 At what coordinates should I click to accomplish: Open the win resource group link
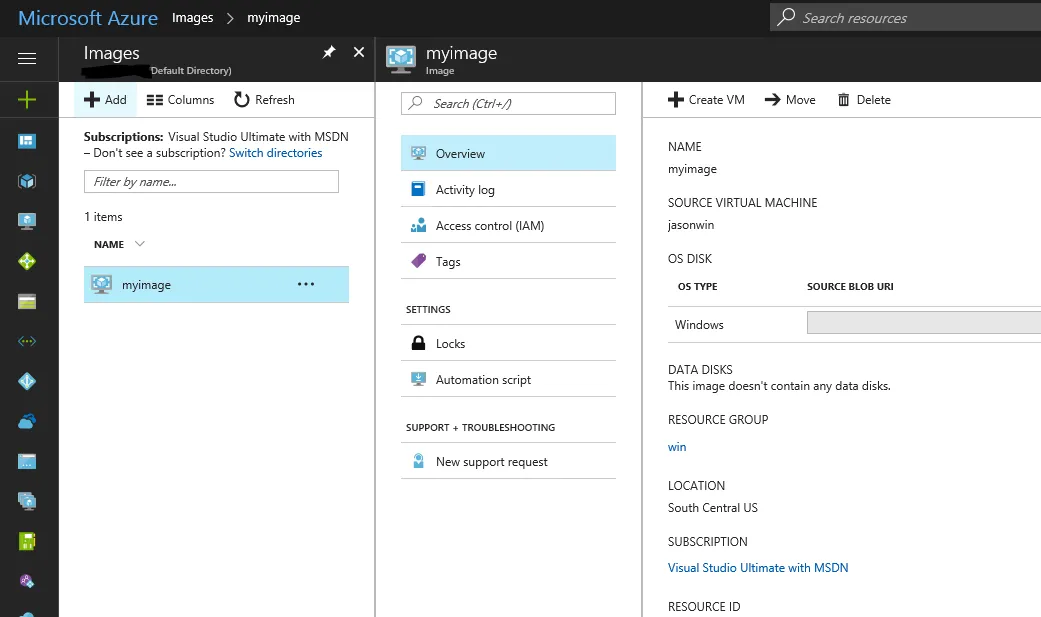tap(677, 447)
